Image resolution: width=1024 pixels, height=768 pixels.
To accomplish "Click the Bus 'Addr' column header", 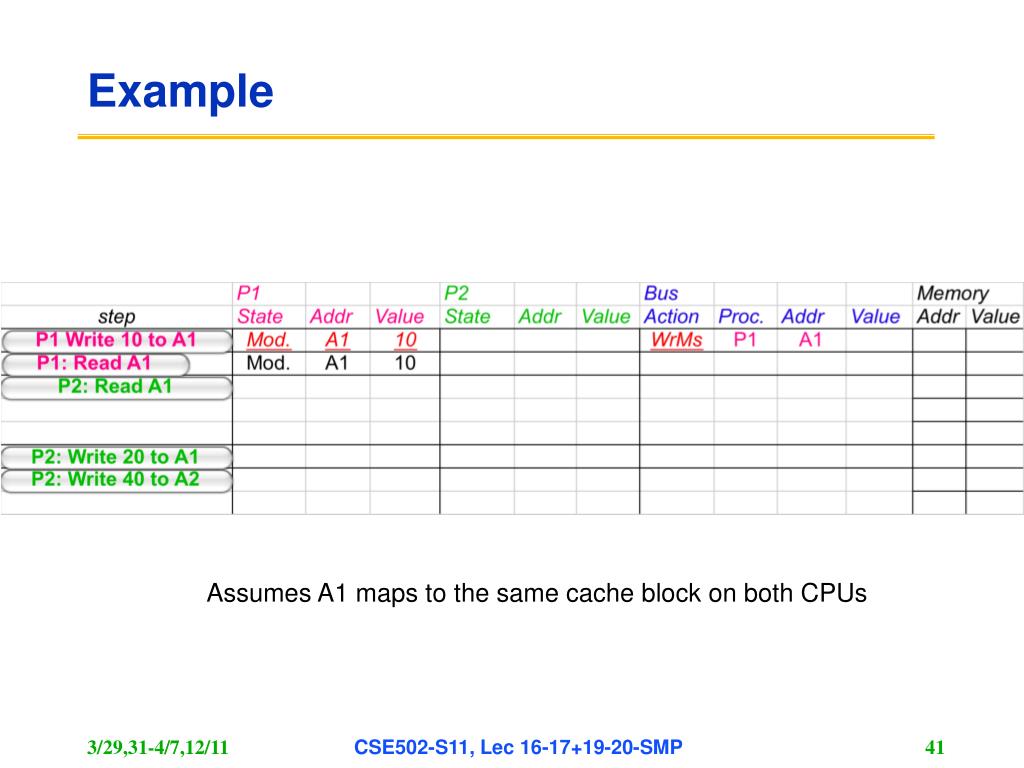I will pyautogui.click(x=803, y=317).
